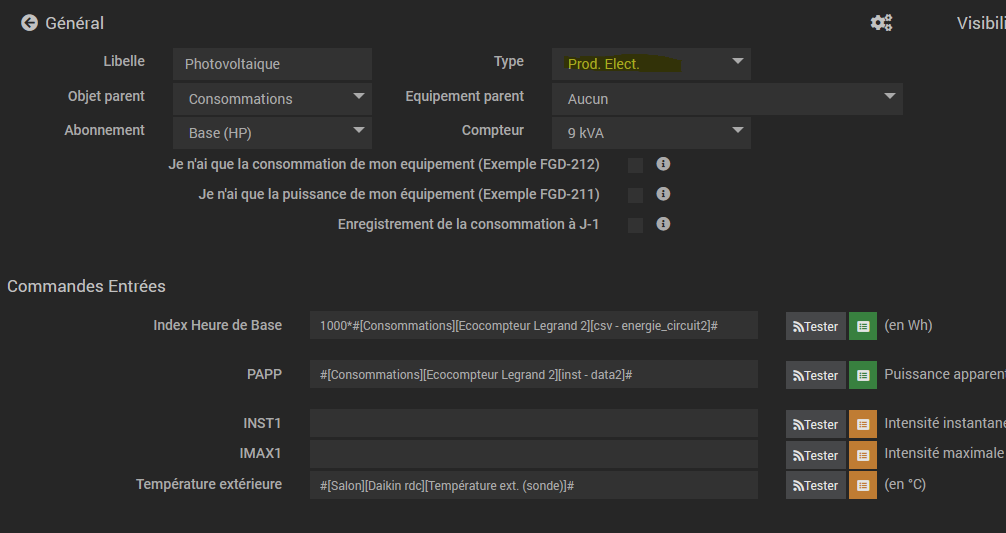Click orange list icon for INST1

click(x=863, y=424)
